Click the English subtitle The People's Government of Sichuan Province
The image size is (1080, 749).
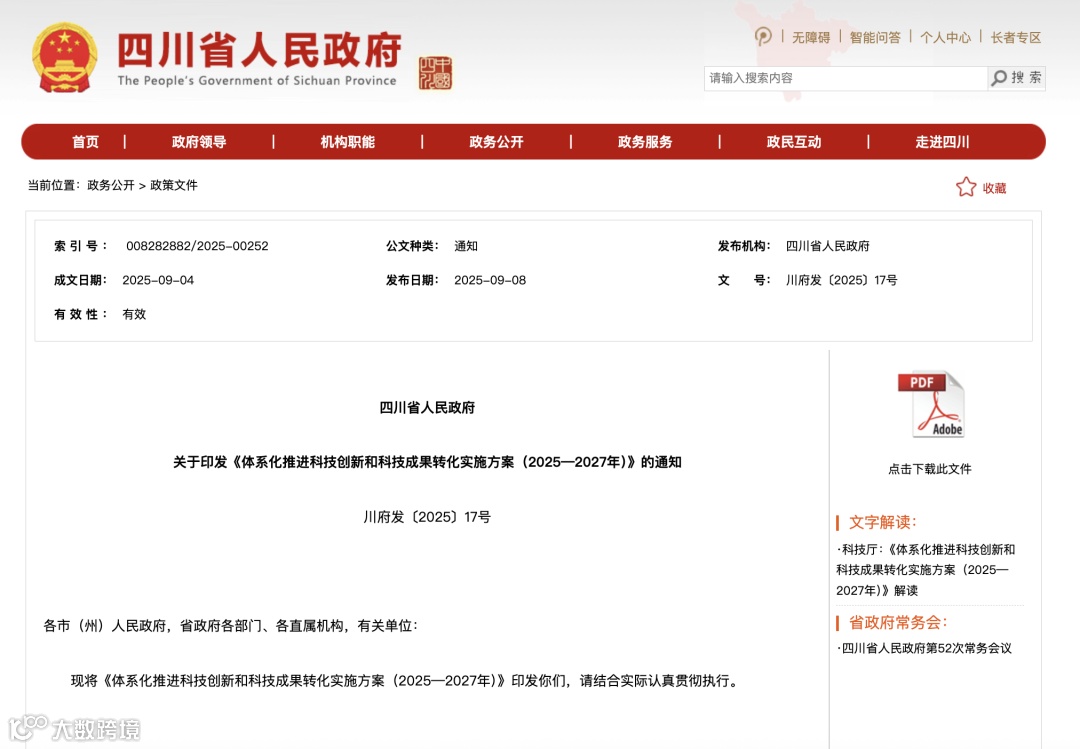pyautogui.click(x=257, y=81)
